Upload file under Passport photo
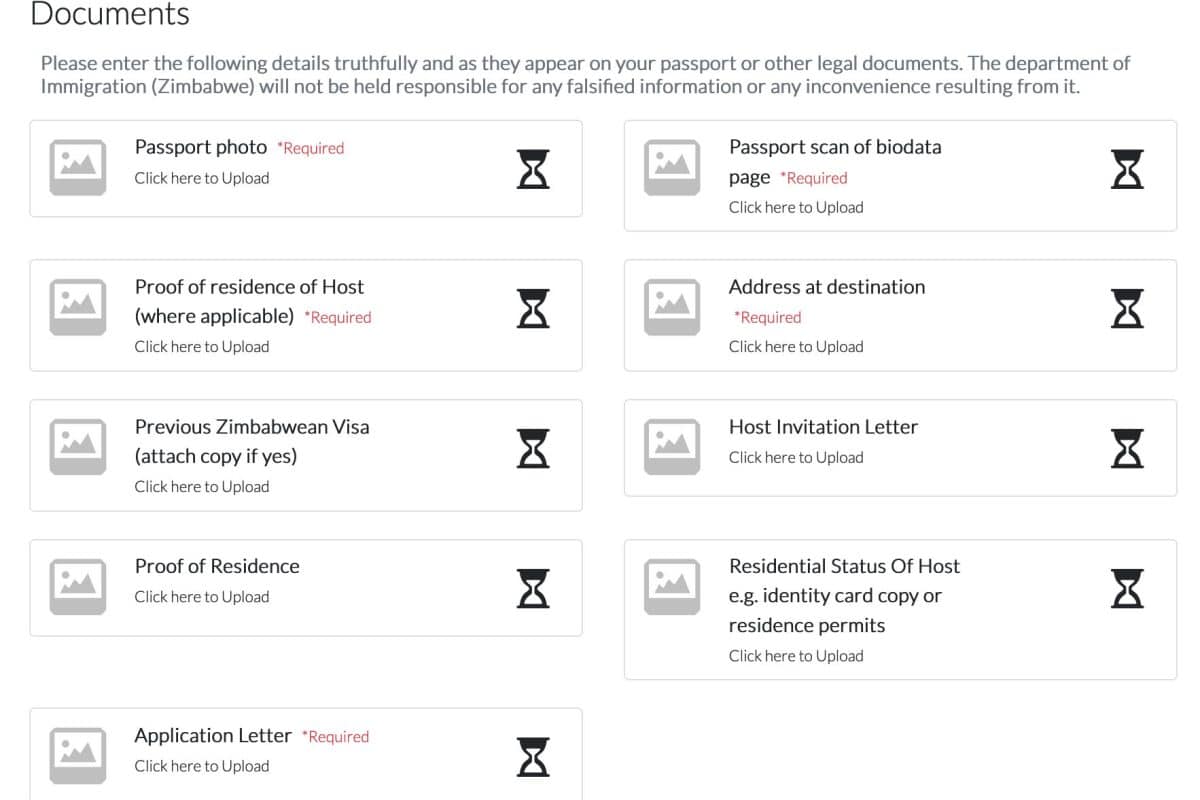Screen dimensions: 1200x800 click(202, 178)
